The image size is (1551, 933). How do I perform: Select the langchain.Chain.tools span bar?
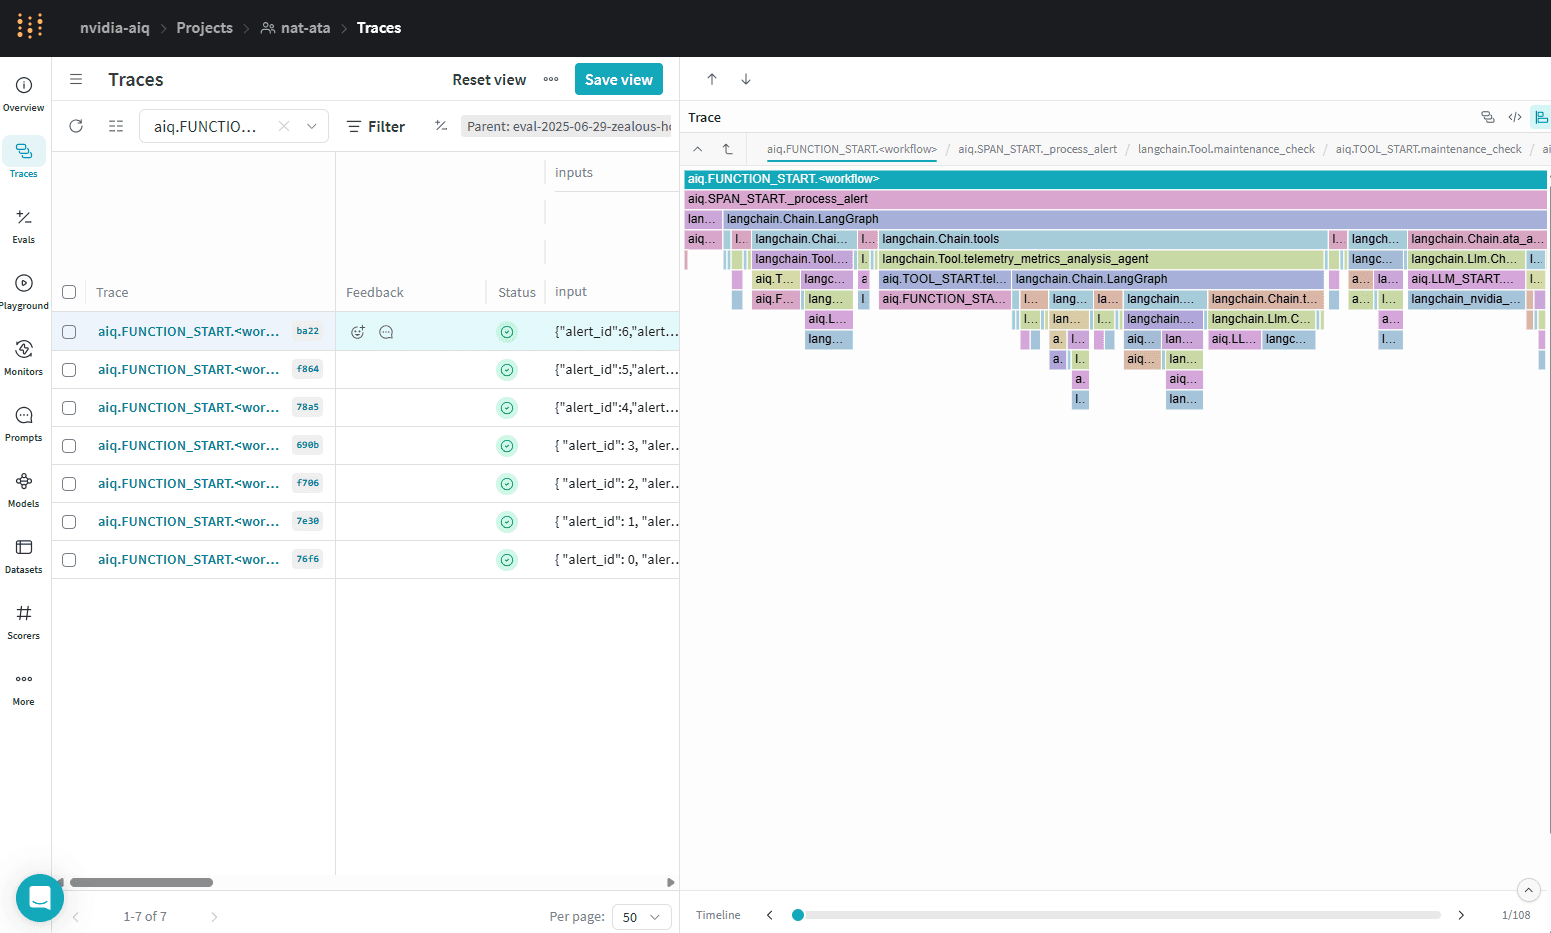click(1103, 239)
